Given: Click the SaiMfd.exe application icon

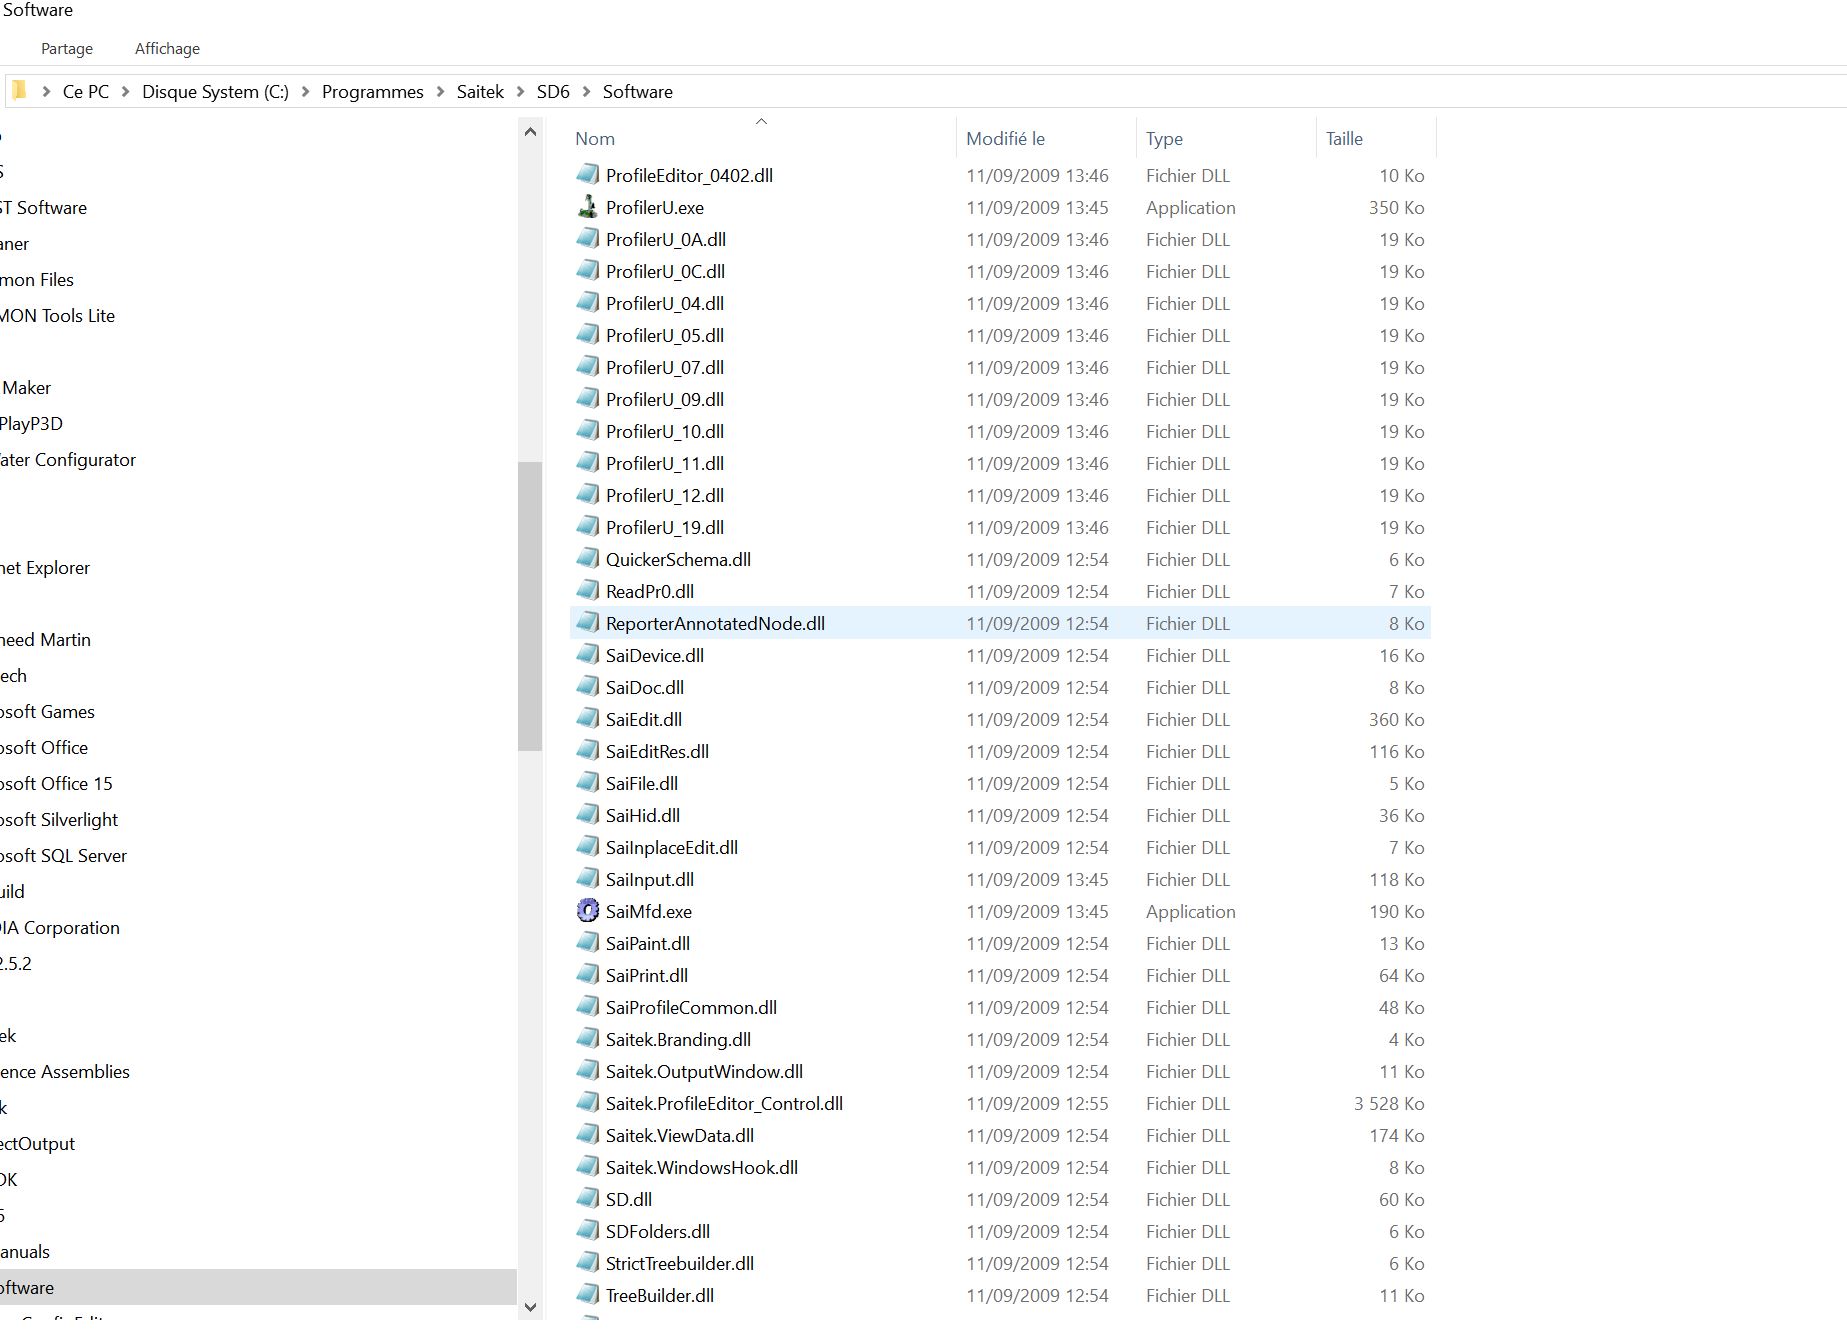Looking at the screenshot, I should [x=588, y=911].
